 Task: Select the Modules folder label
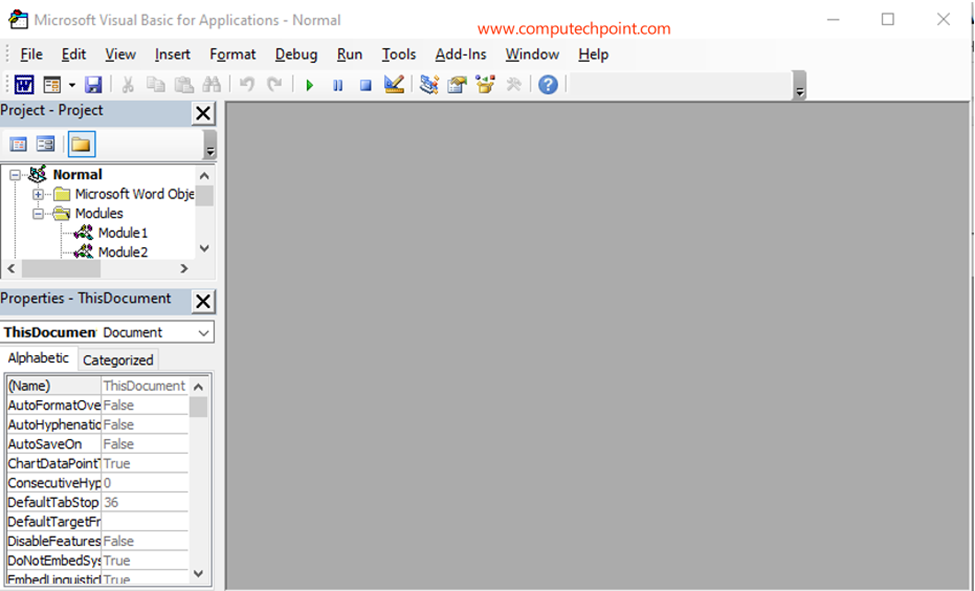99,213
